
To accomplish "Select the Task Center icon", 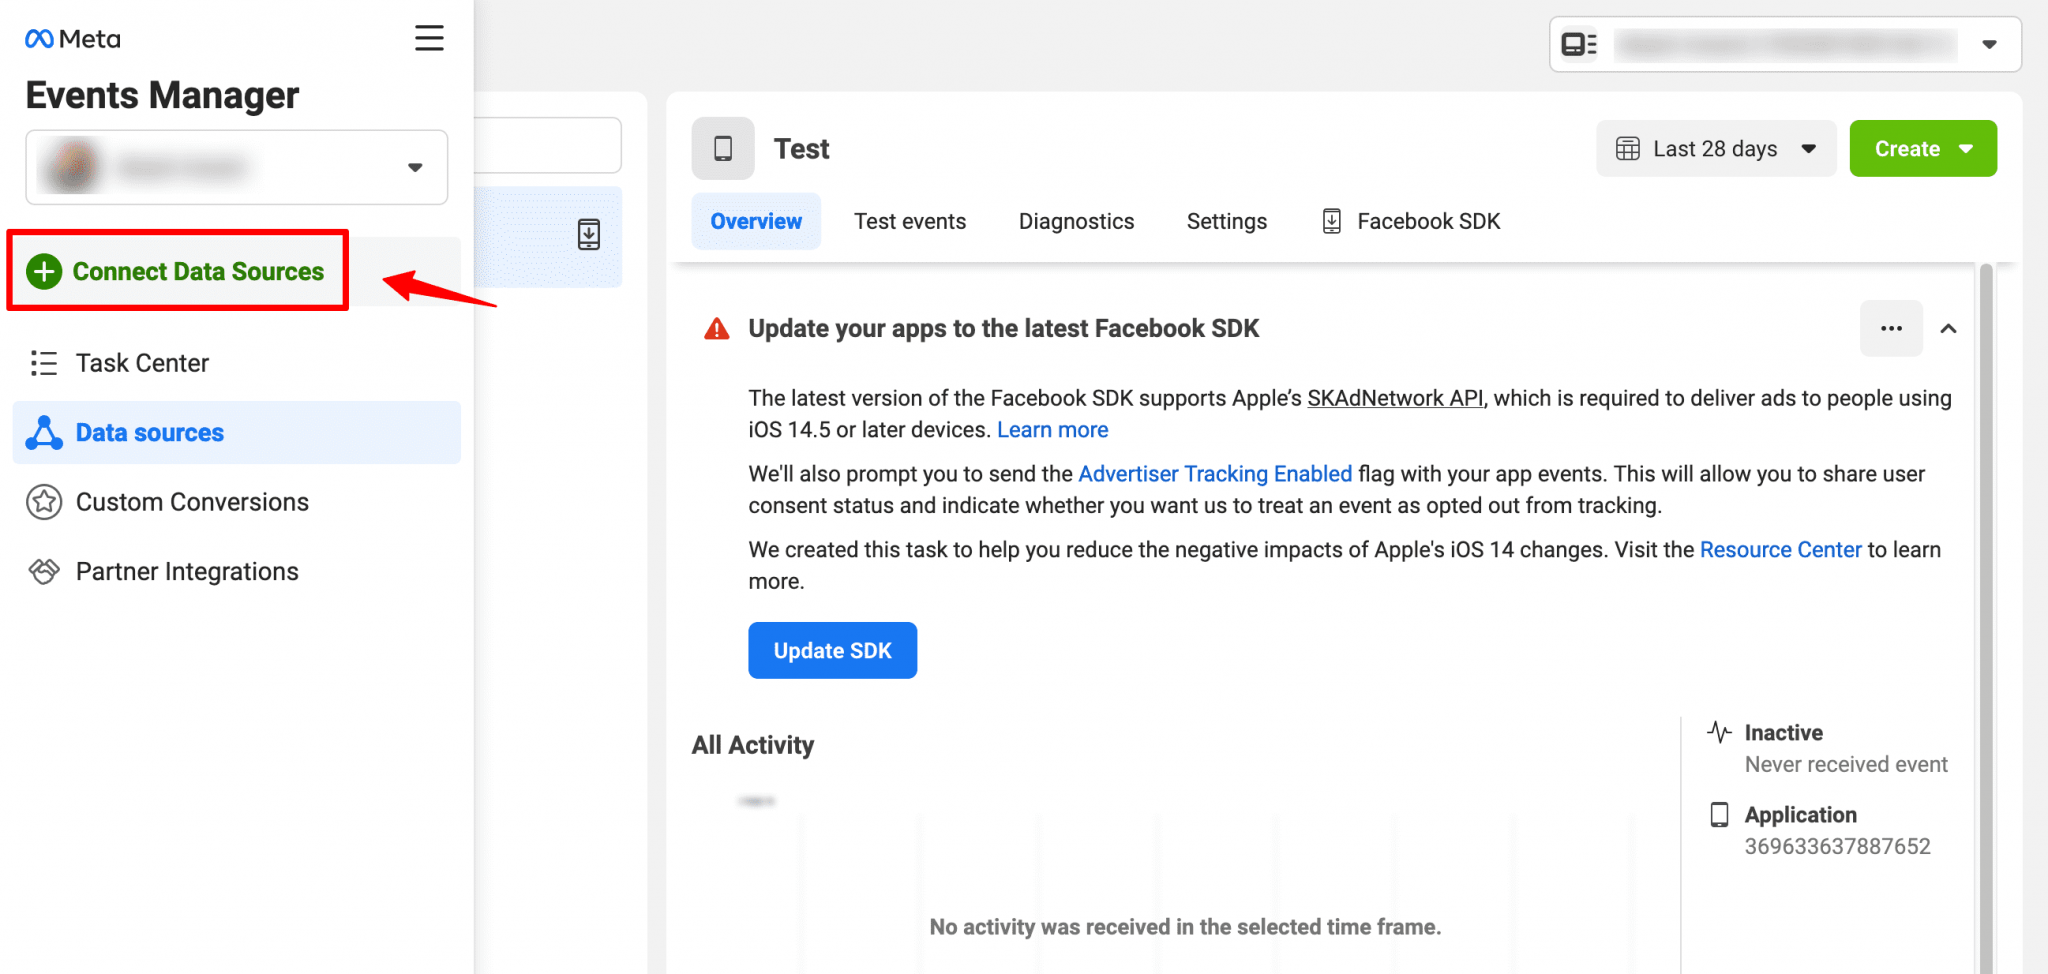I will pyautogui.click(x=44, y=363).
